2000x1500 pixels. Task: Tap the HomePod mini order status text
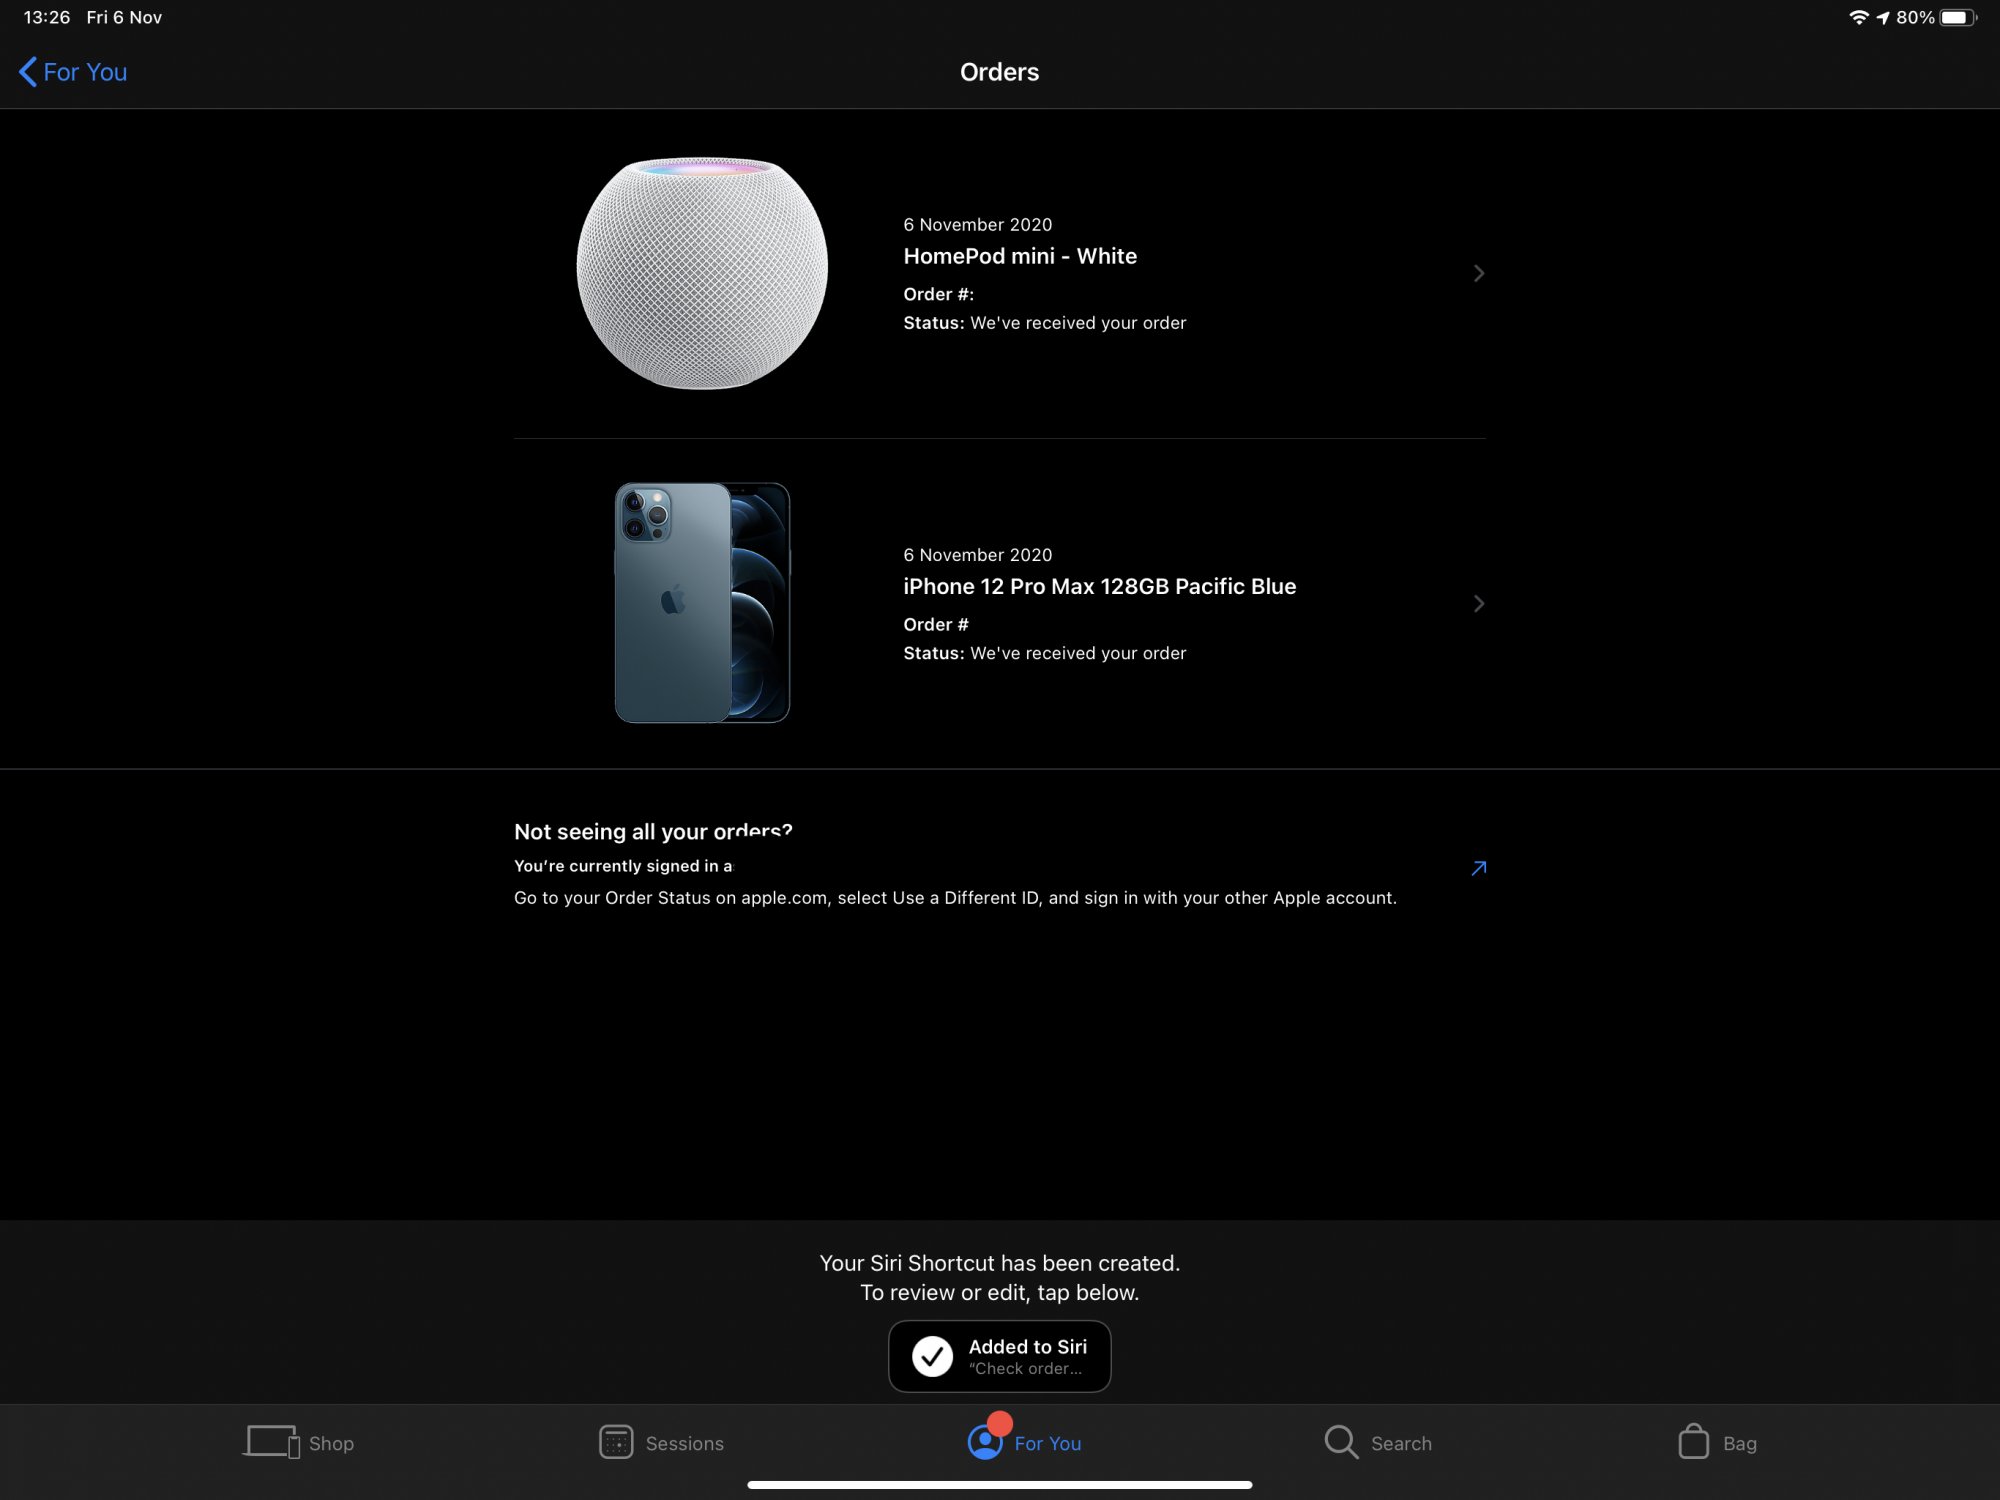(x=1044, y=323)
